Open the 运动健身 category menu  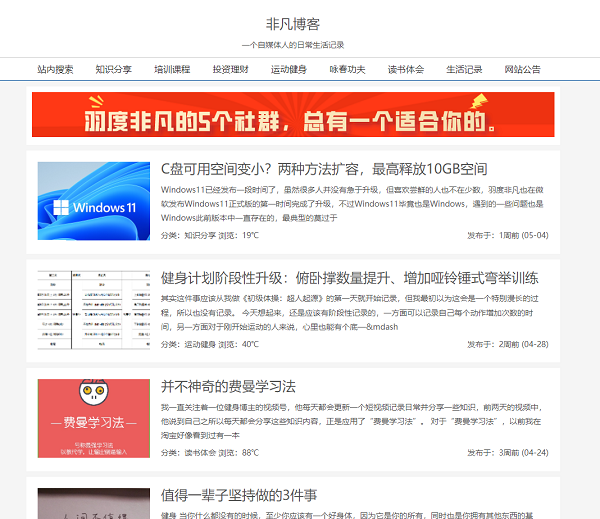pyautogui.click(x=289, y=69)
